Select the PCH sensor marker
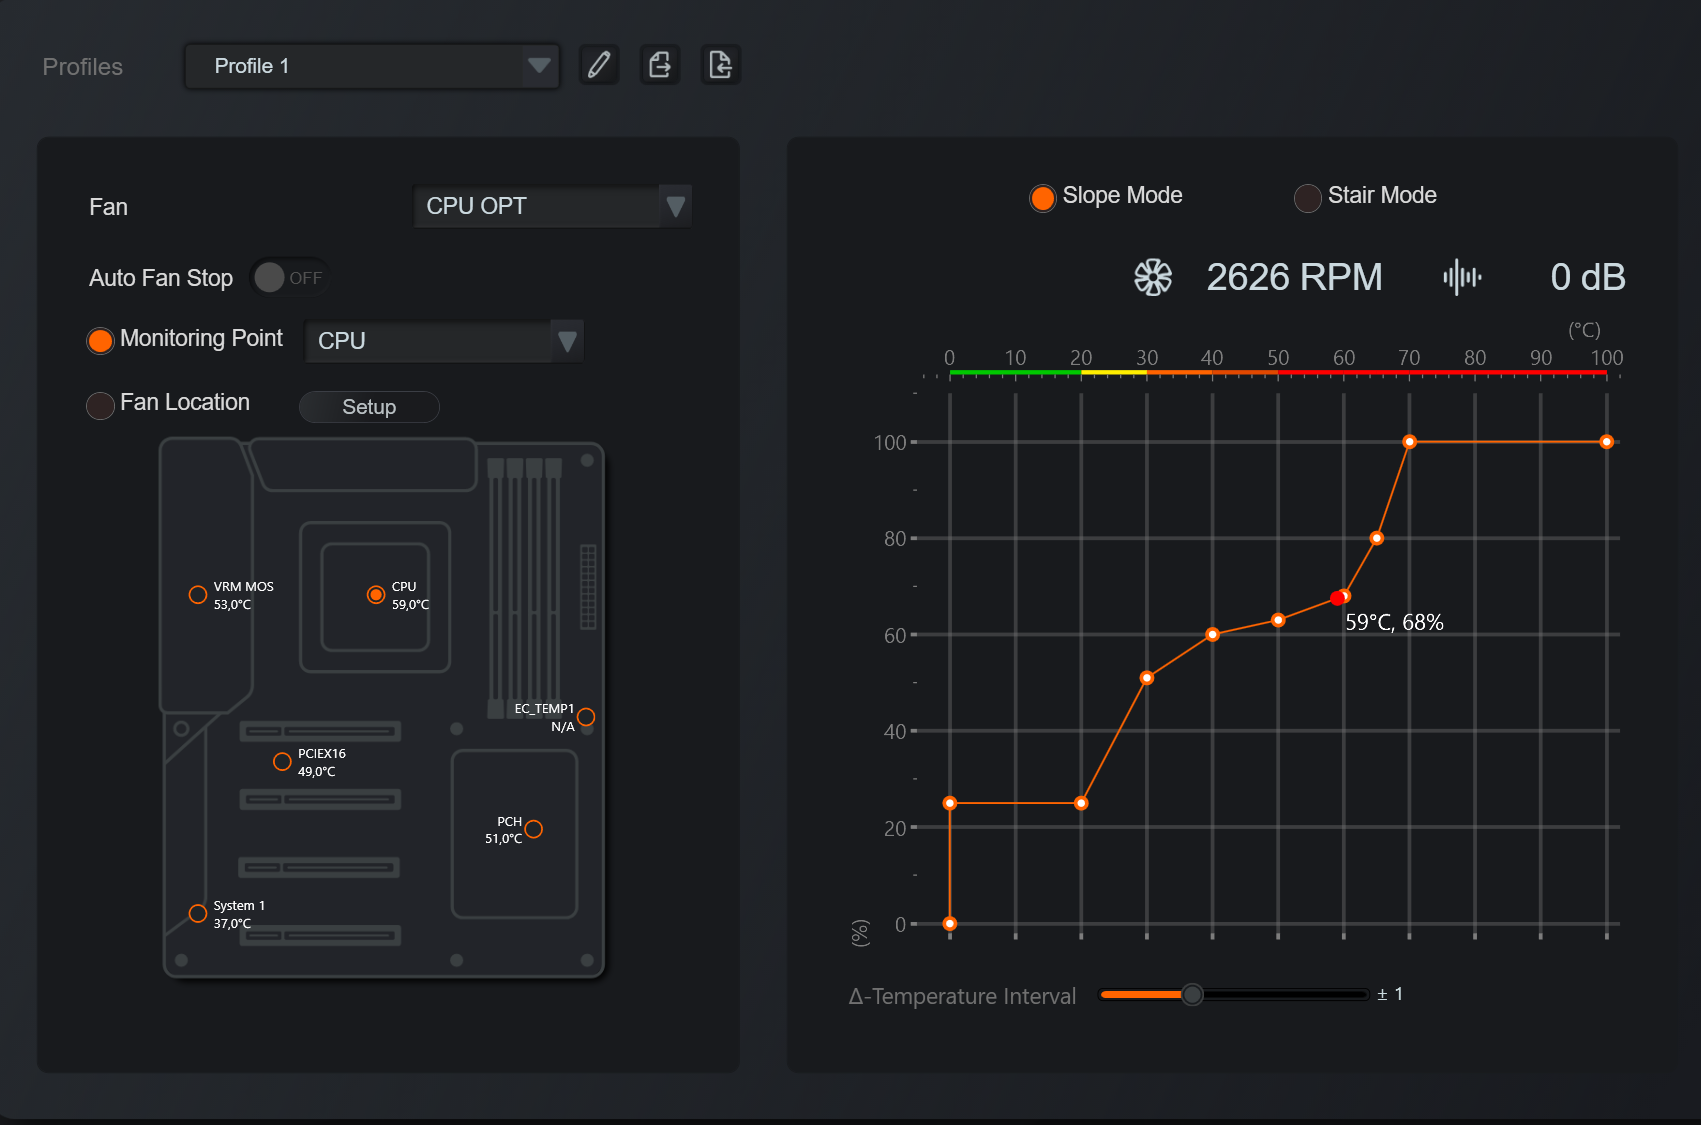This screenshot has width=1701, height=1125. point(534,829)
